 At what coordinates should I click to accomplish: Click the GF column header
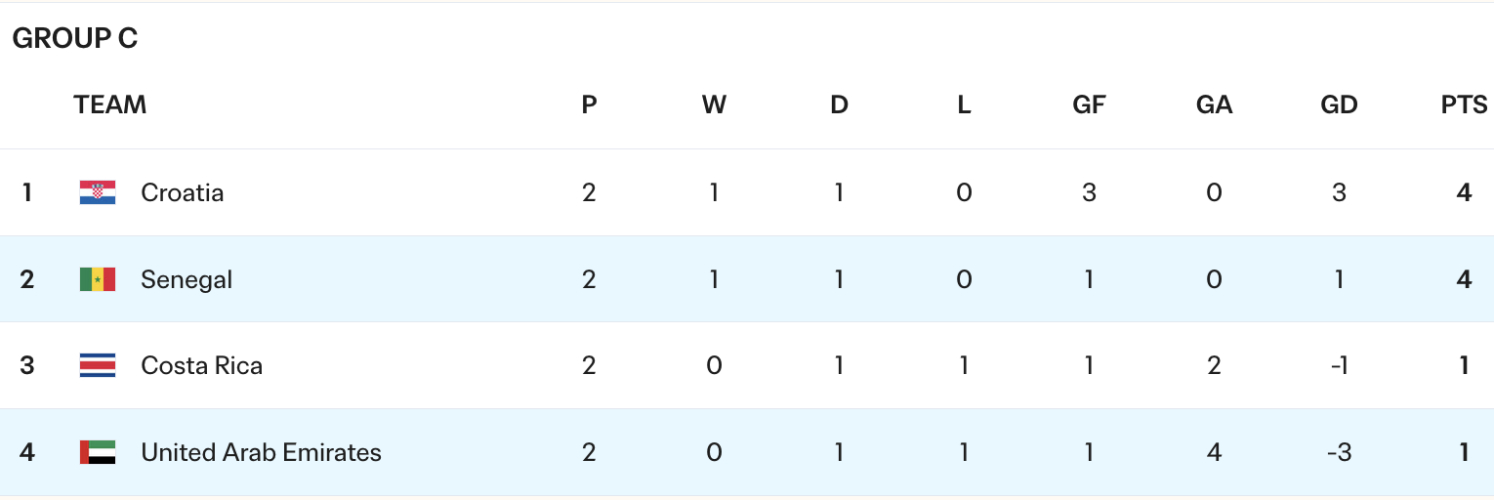pyautogui.click(x=1089, y=105)
